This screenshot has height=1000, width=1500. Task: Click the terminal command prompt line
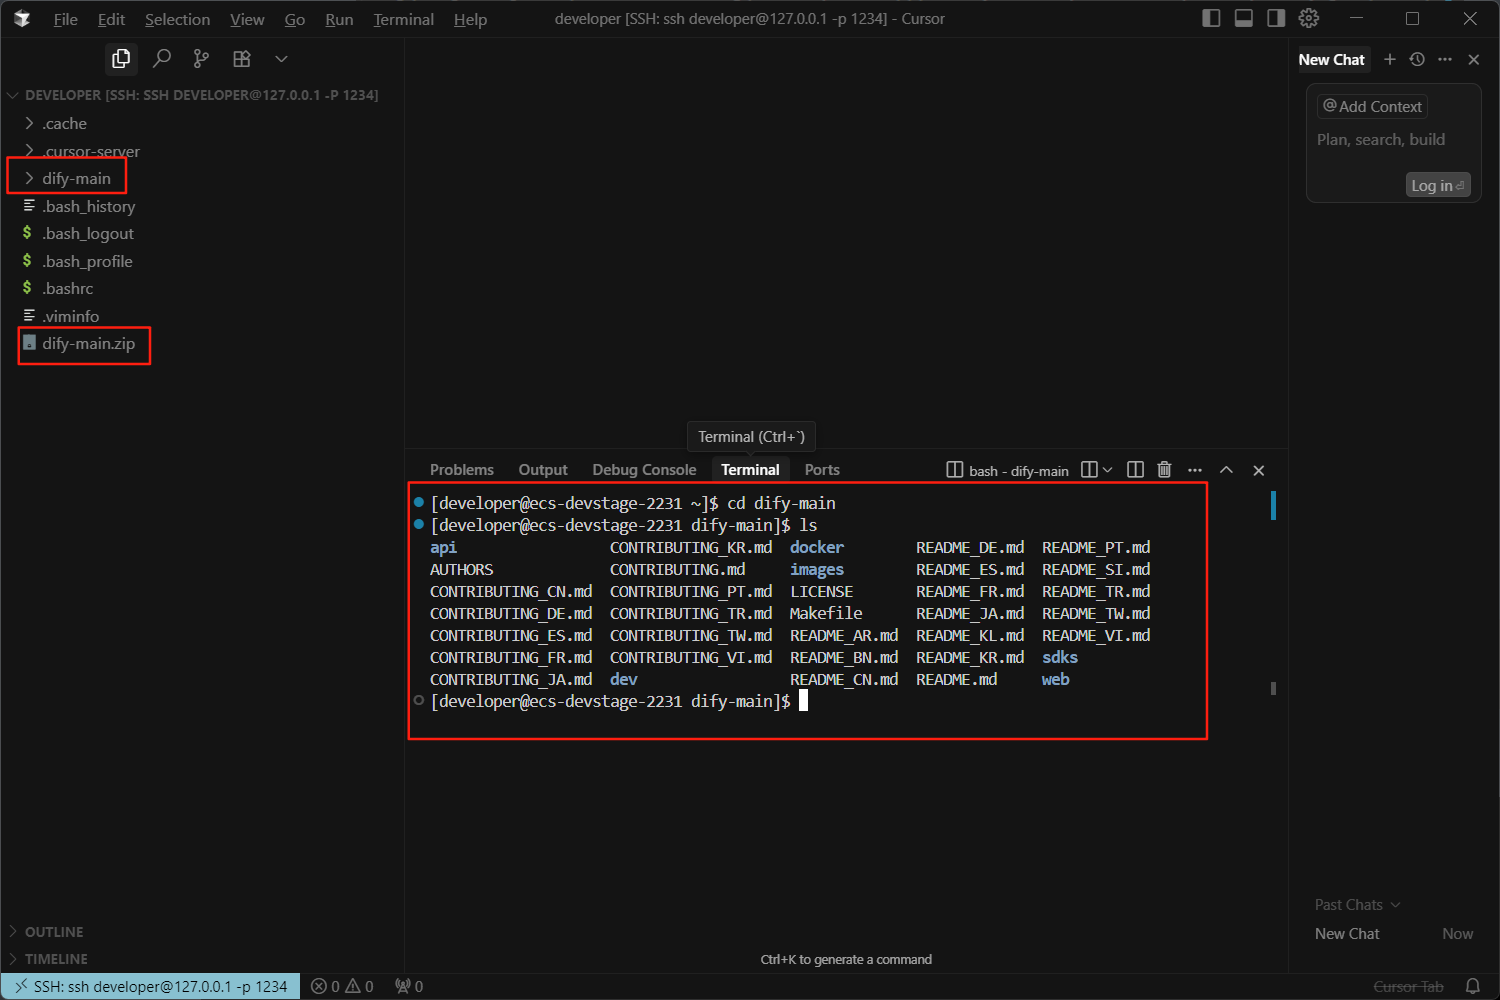620,701
